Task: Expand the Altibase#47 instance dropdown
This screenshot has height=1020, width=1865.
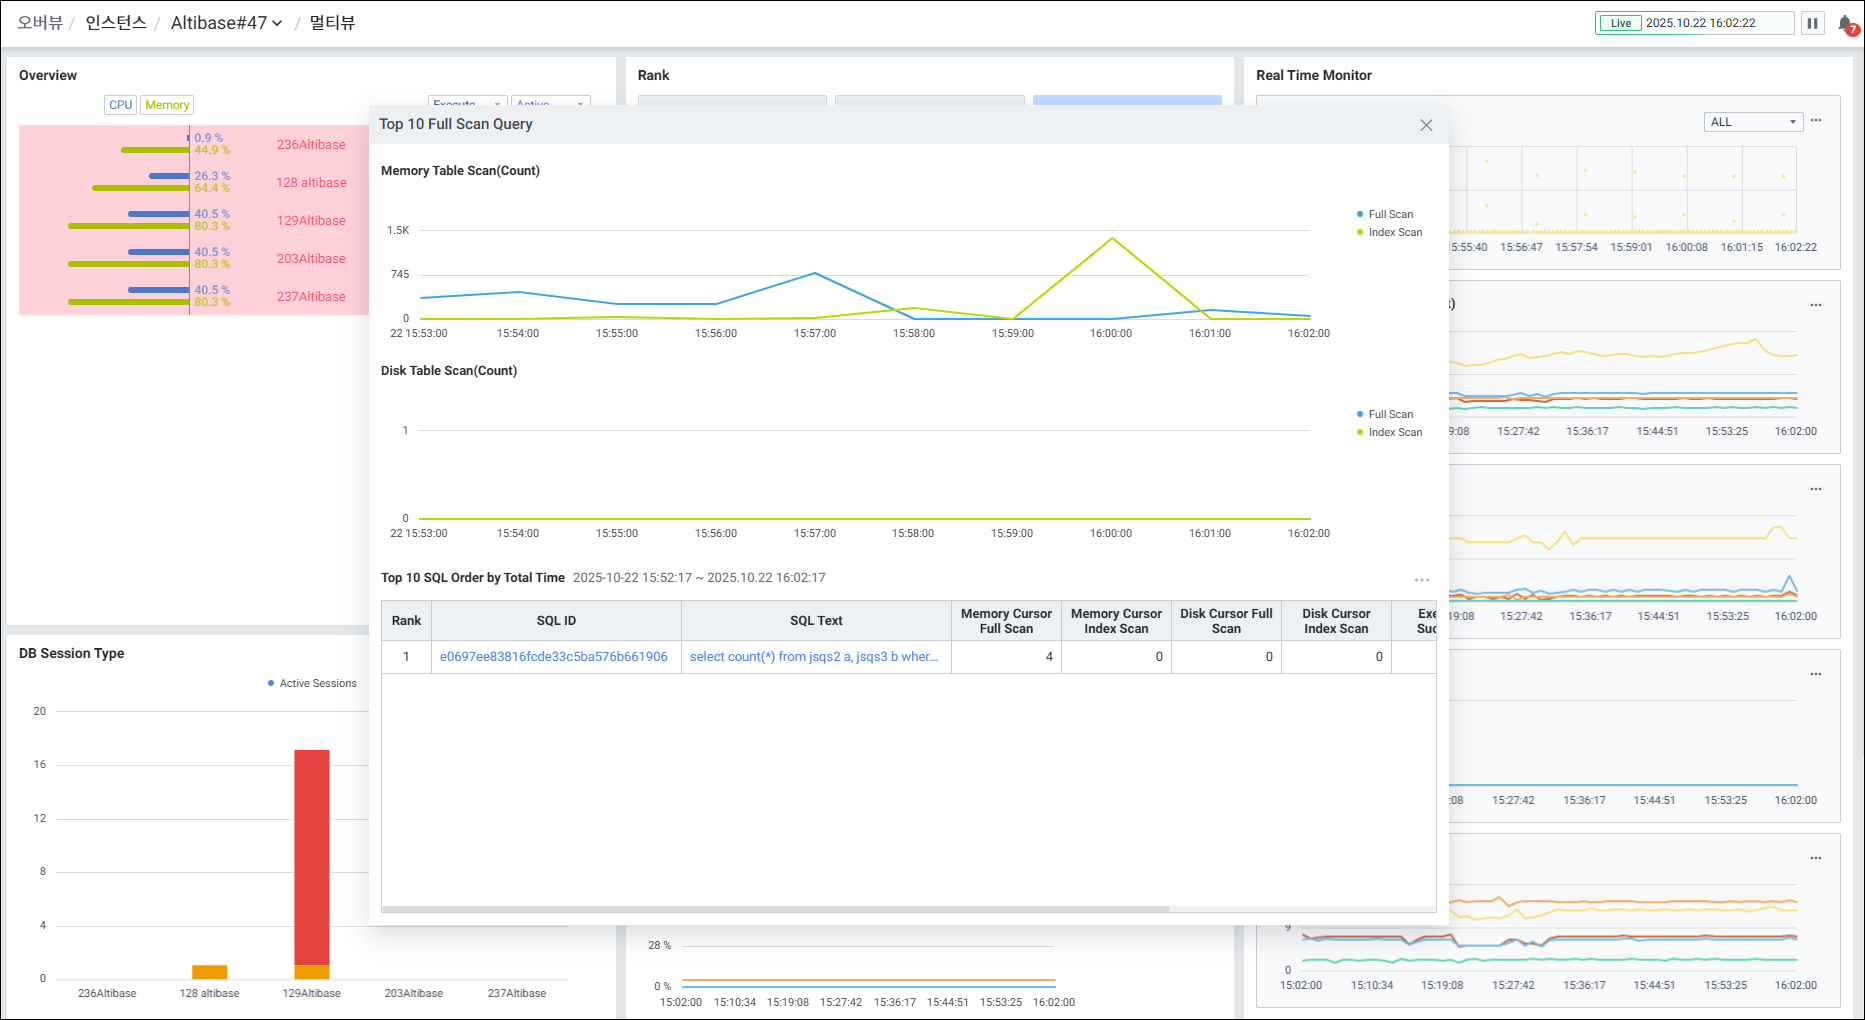Action: (227, 23)
